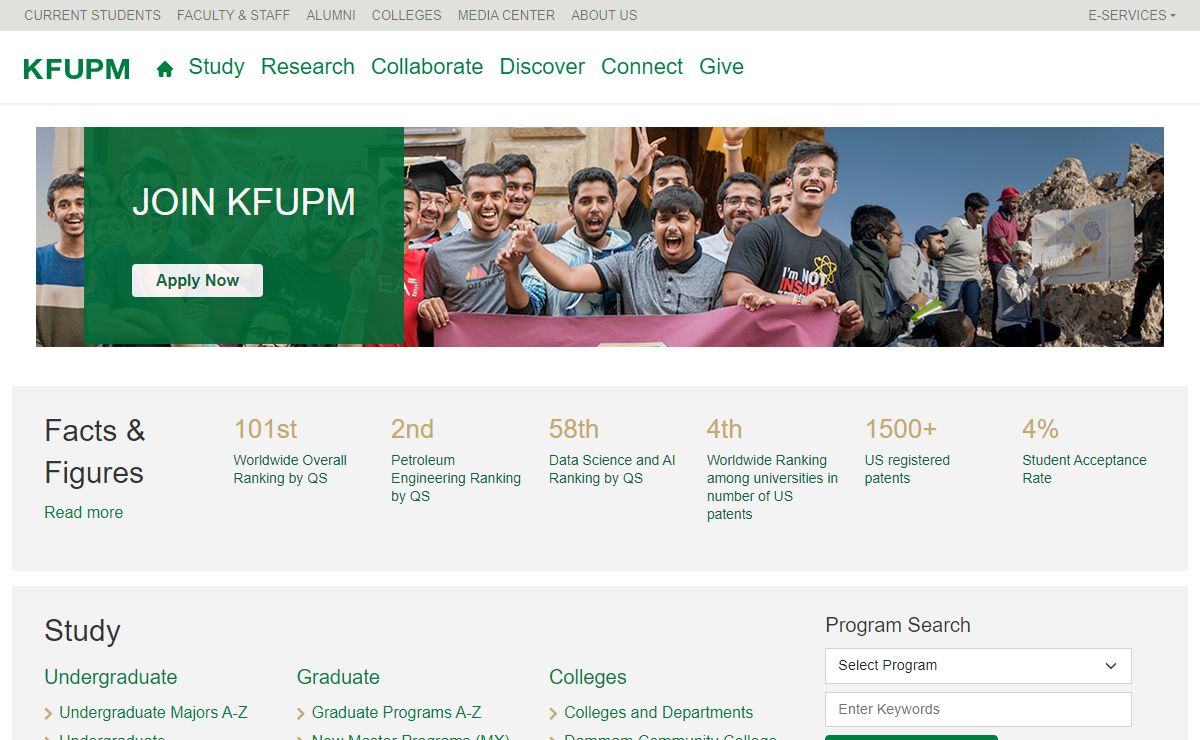Click chevron beside Undergraduate Majors A-Z

(x=49, y=713)
